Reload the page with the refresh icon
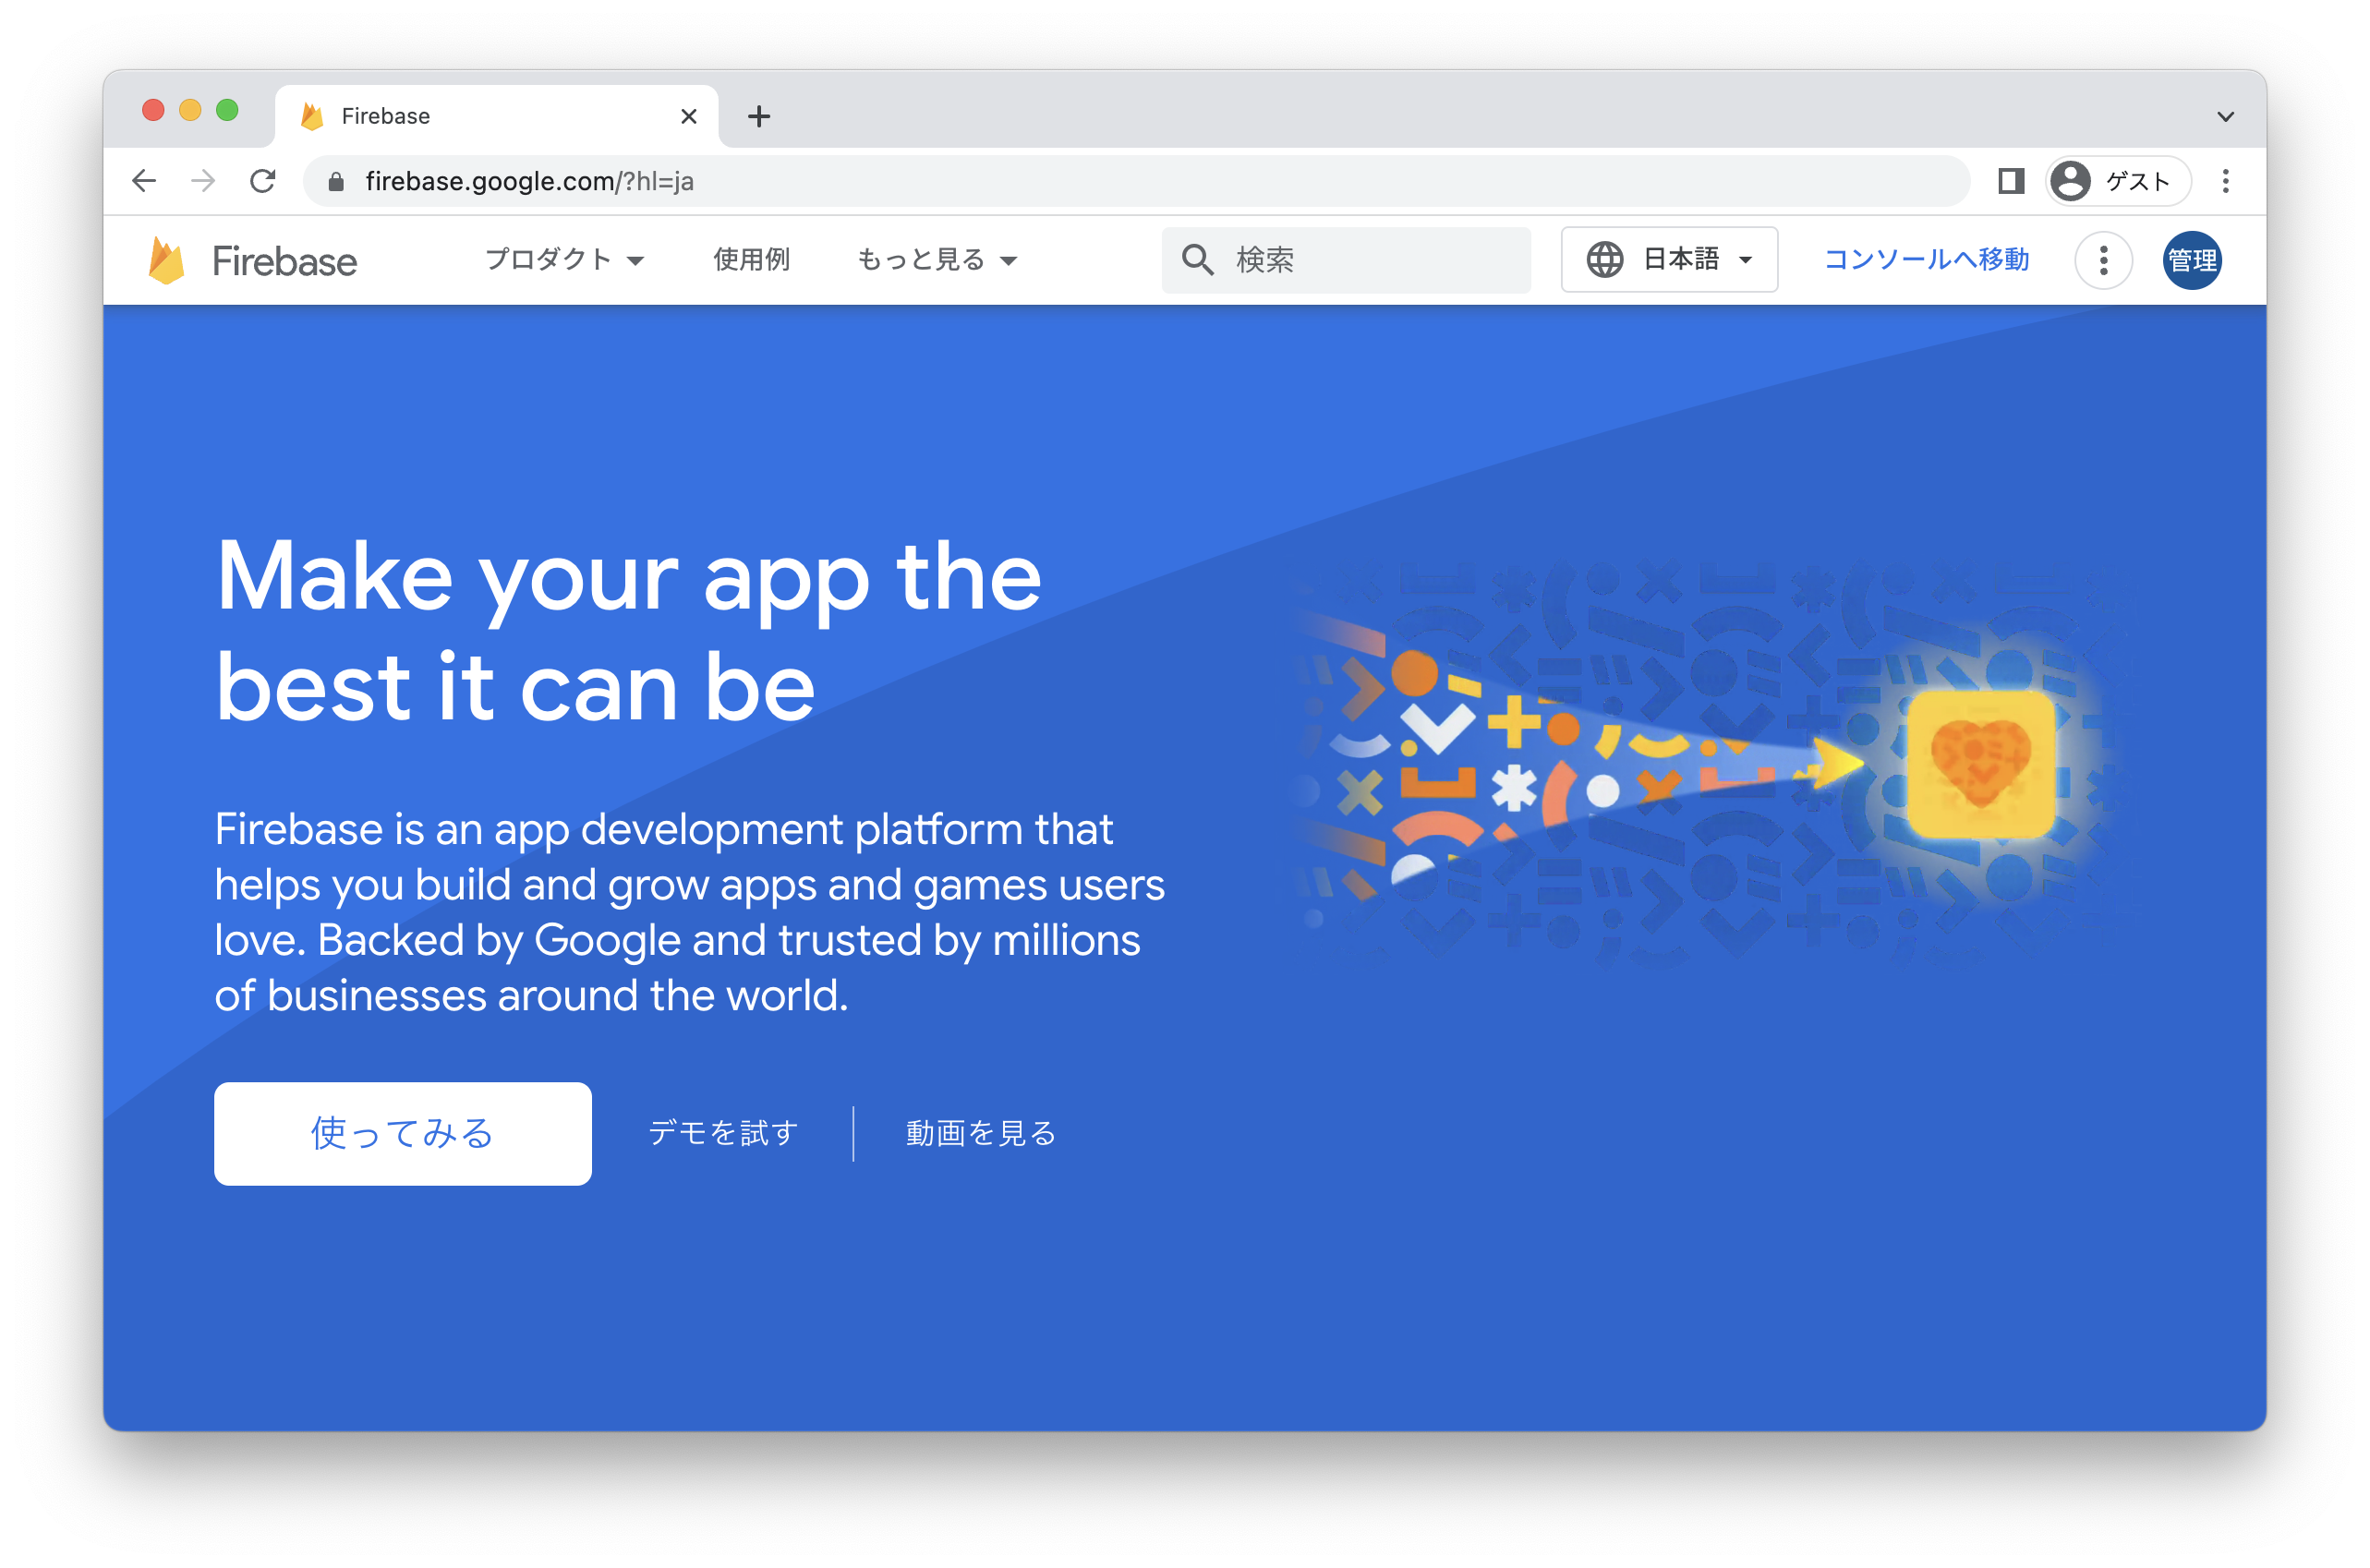Screen dimensions: 2370x1568 tap(263, 181)
